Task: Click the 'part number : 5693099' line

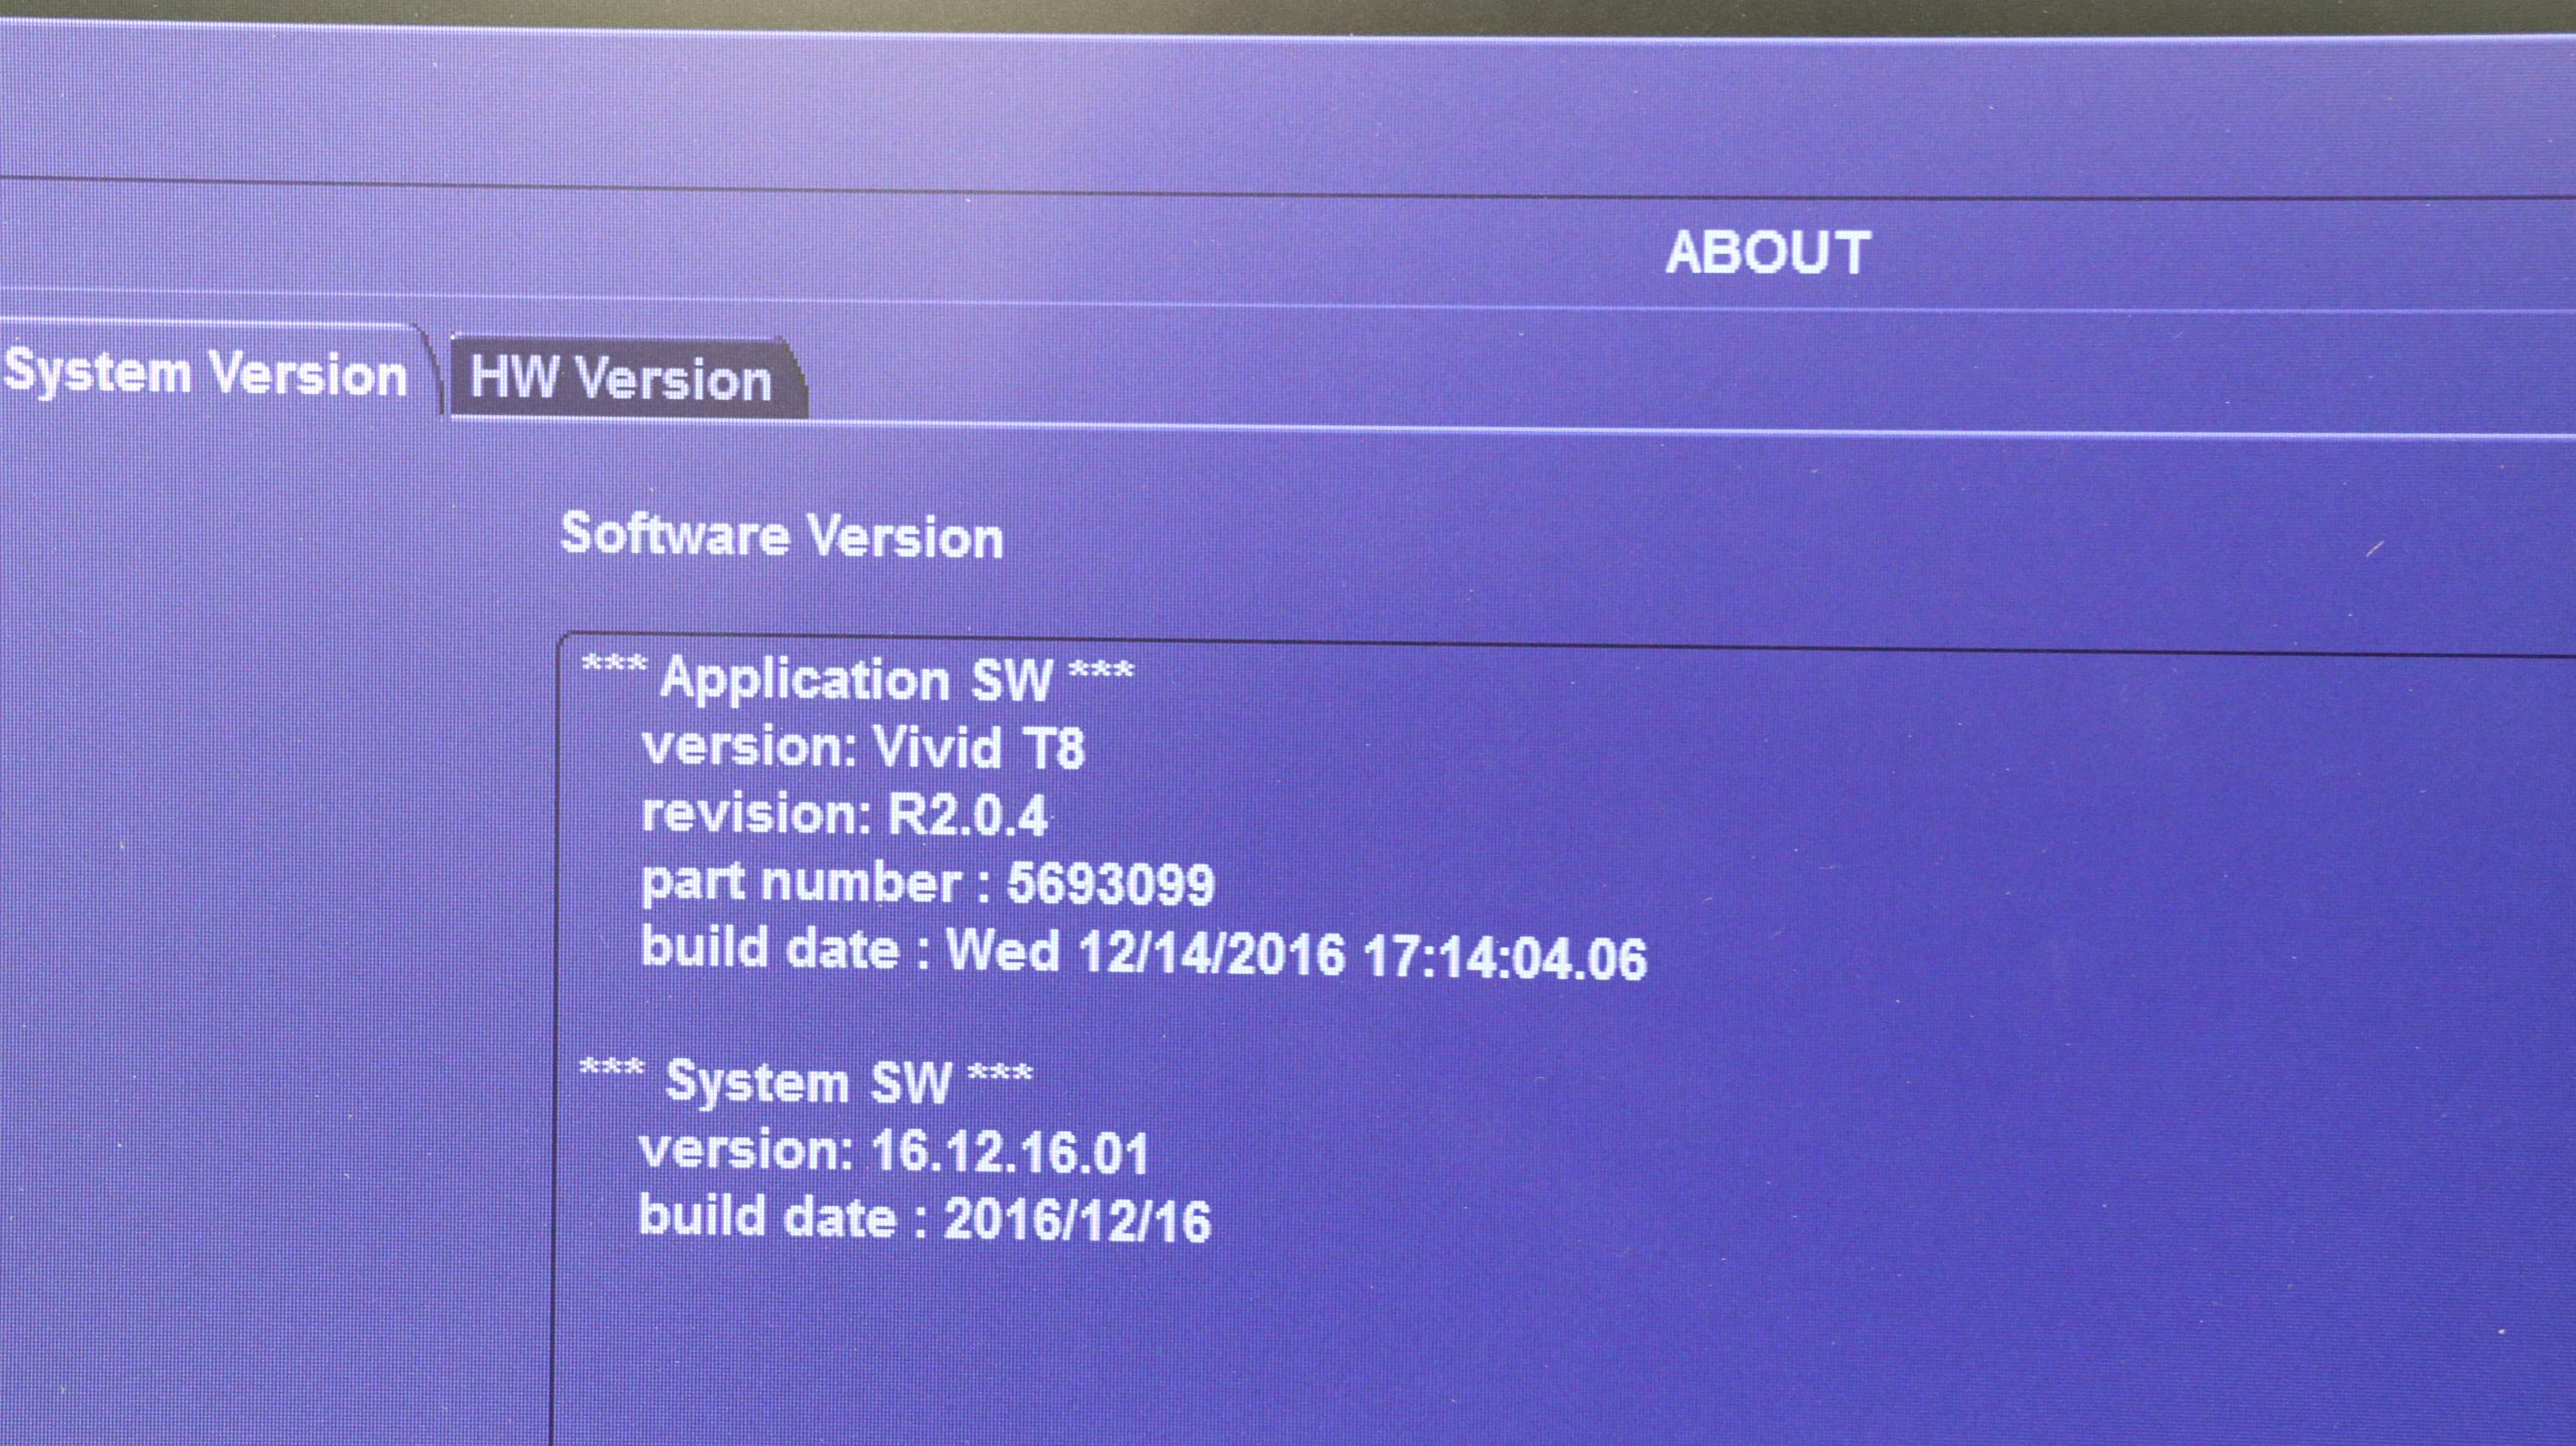Action: [x=928, y=882]
